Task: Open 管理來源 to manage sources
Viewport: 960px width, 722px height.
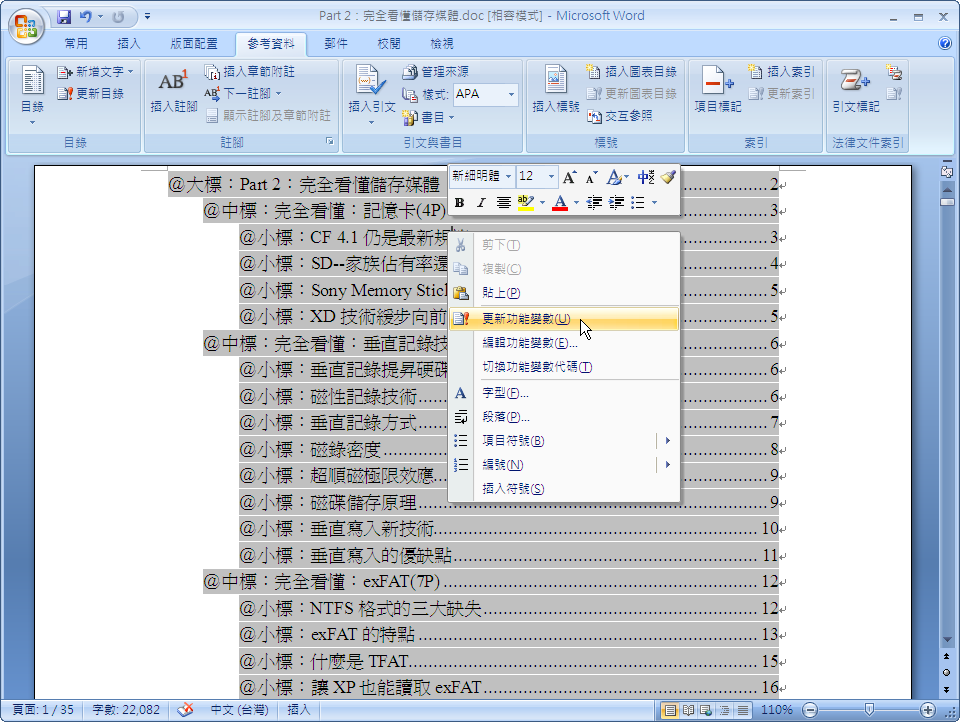Action: pyautogui.click(x=435, y=72)
